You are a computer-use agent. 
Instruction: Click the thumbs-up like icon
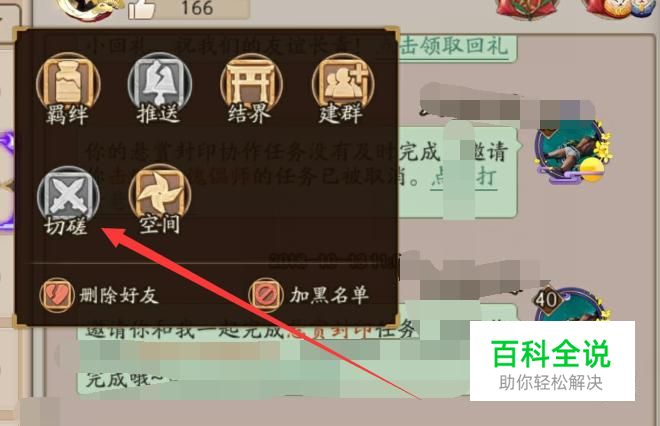pos(141,8)
